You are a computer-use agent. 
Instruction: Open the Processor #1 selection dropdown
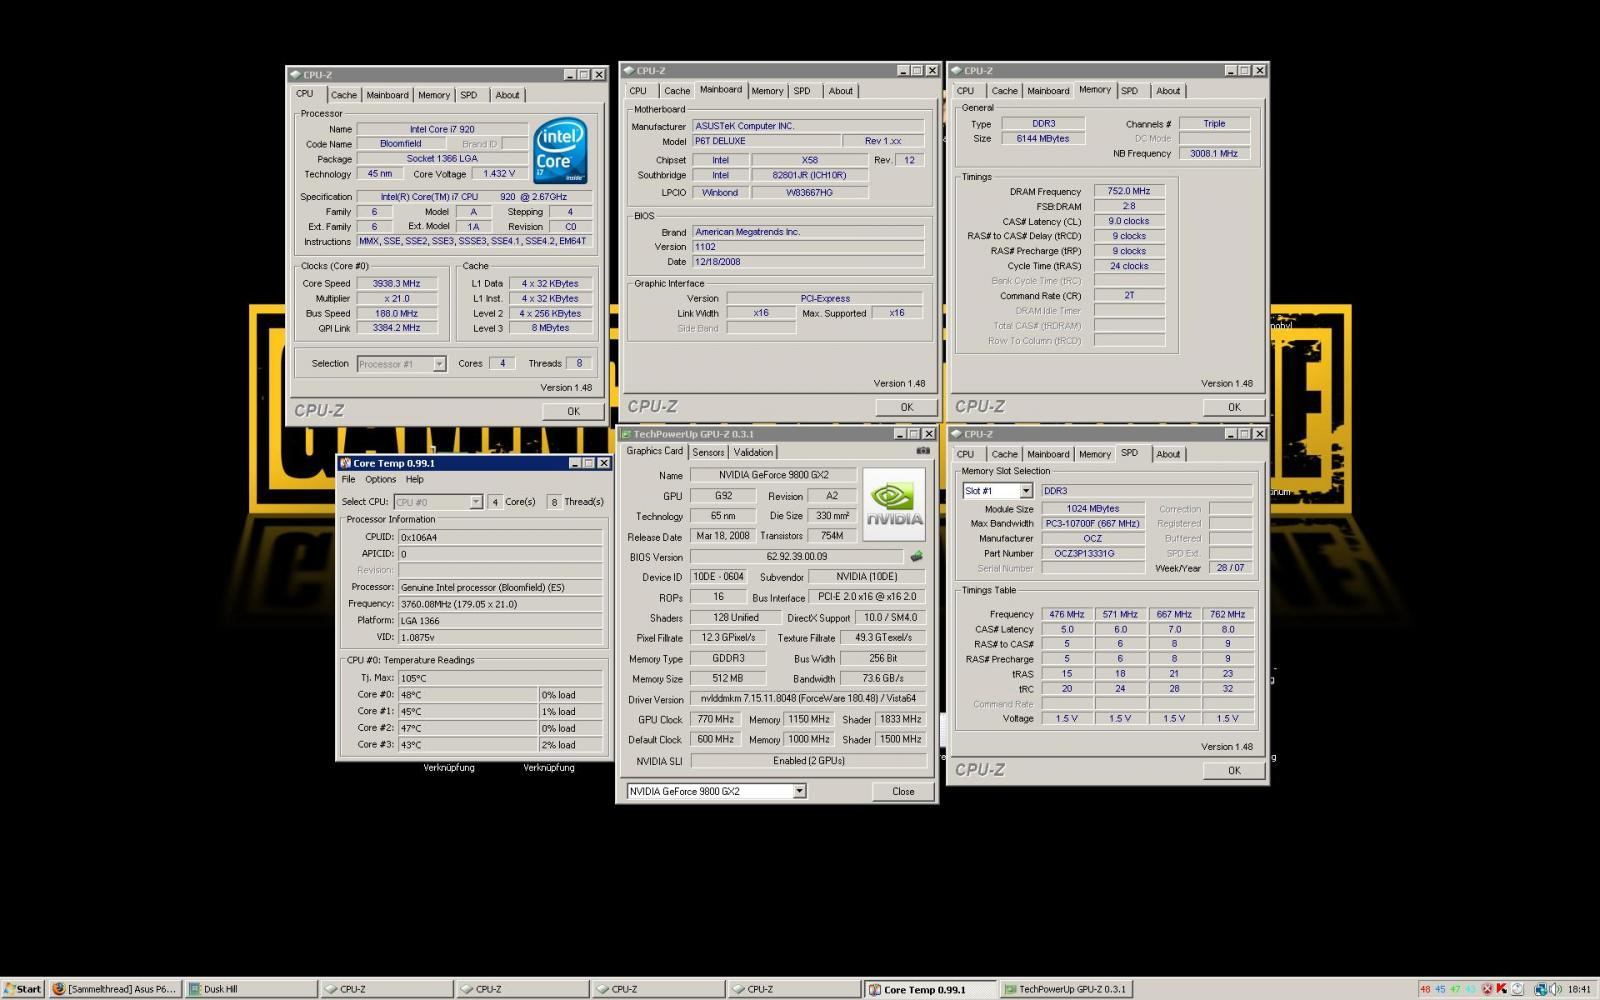438,364
